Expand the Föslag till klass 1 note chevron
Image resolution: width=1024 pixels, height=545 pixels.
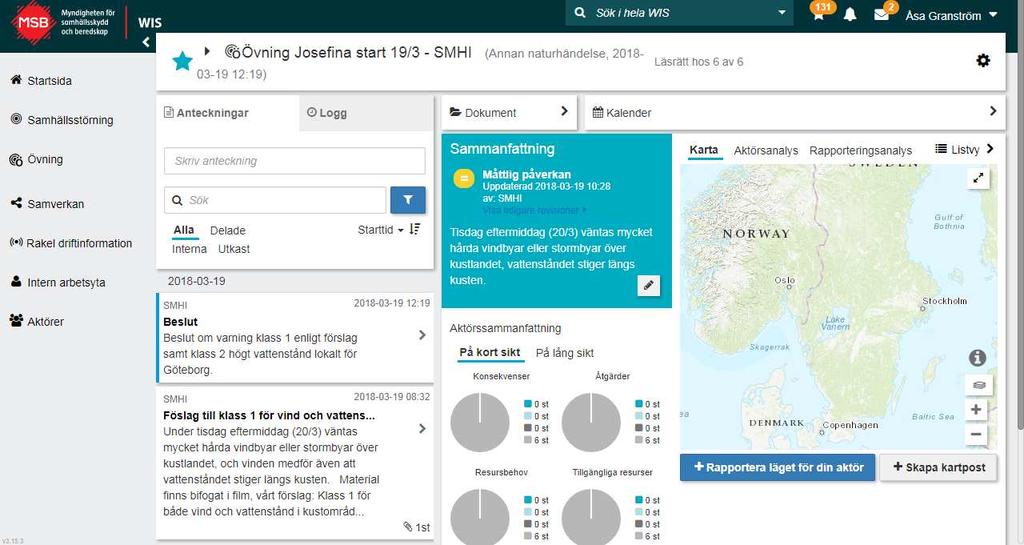422,429
